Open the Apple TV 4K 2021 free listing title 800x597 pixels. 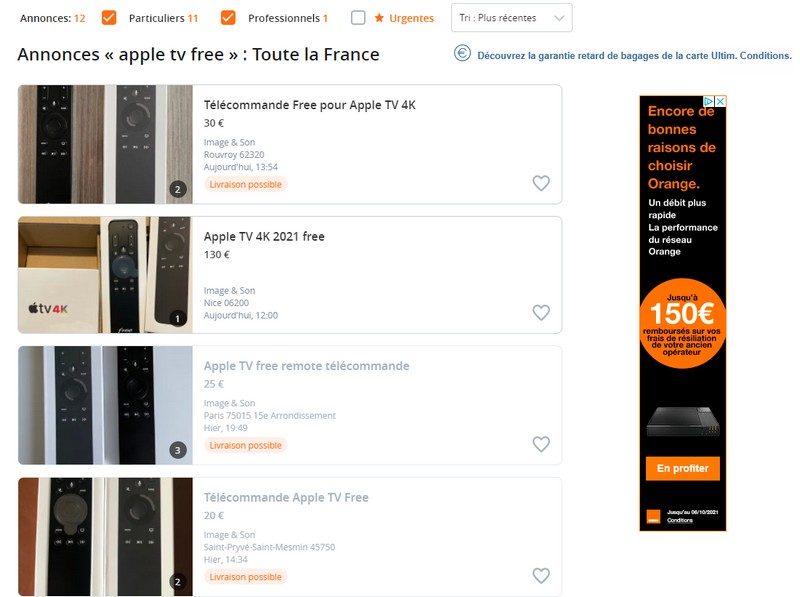point(264,237)
